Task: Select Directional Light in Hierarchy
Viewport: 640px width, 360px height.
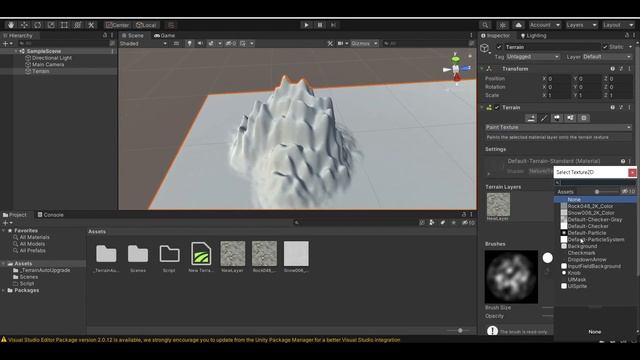Action: [x=52, y=58]
